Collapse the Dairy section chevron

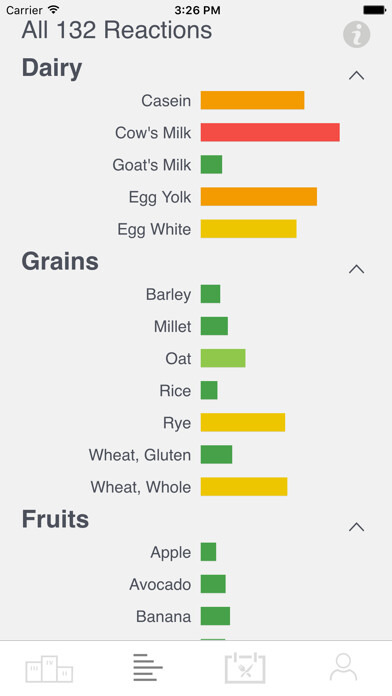point(356,75)
